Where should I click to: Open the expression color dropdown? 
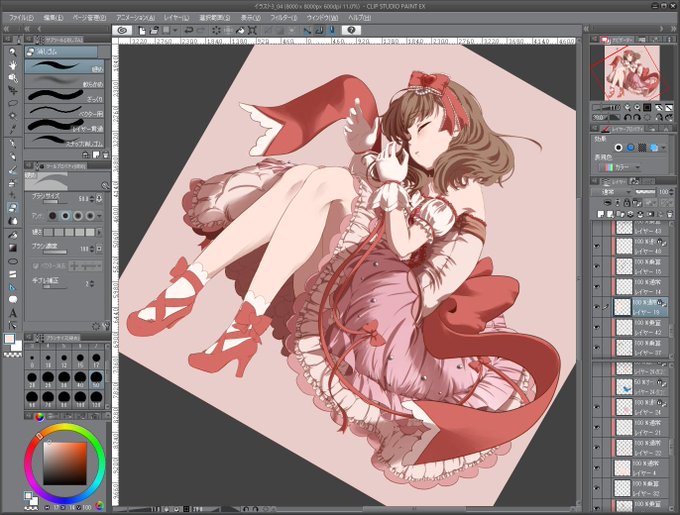coord(621,167)
